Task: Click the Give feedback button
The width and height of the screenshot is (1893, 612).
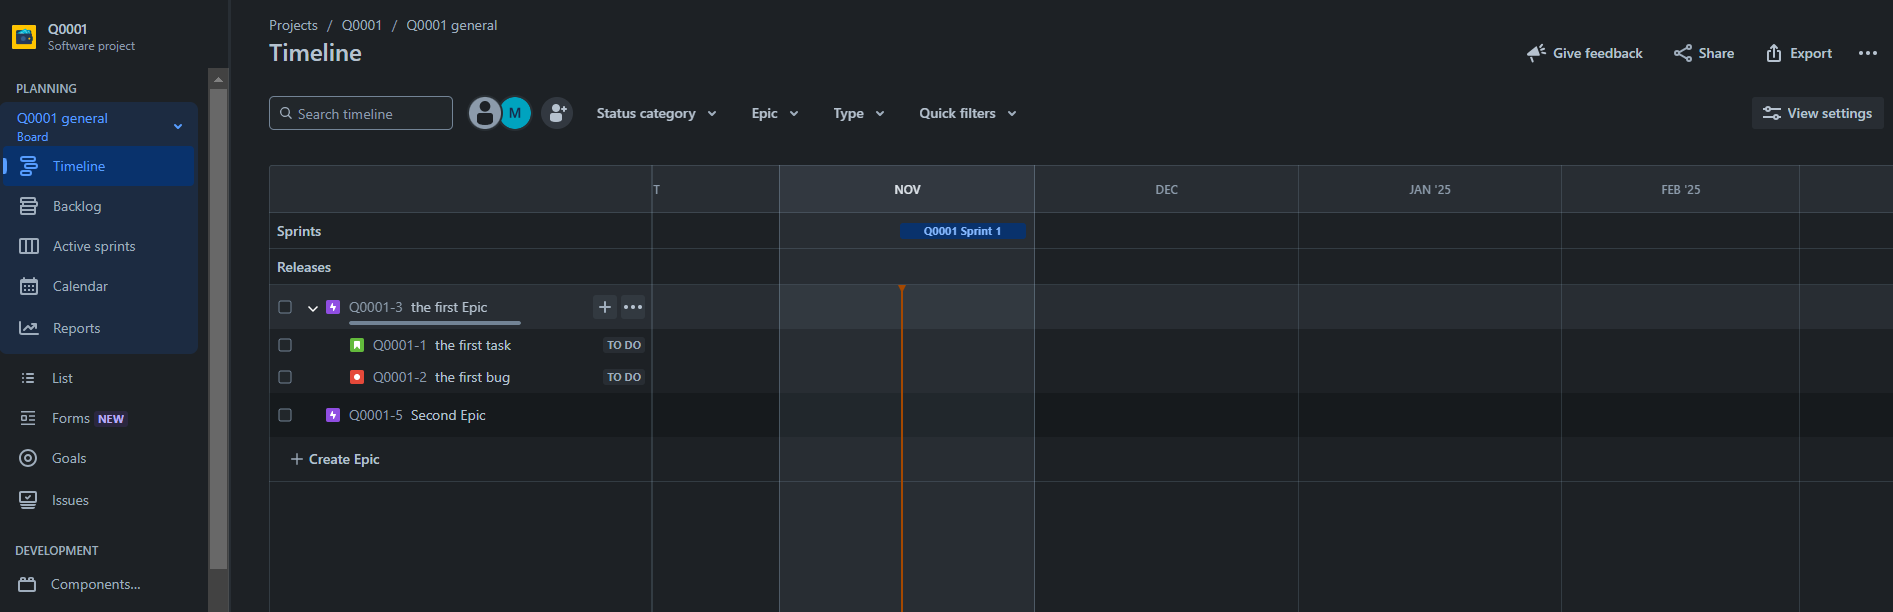Action: point(1585,53)
